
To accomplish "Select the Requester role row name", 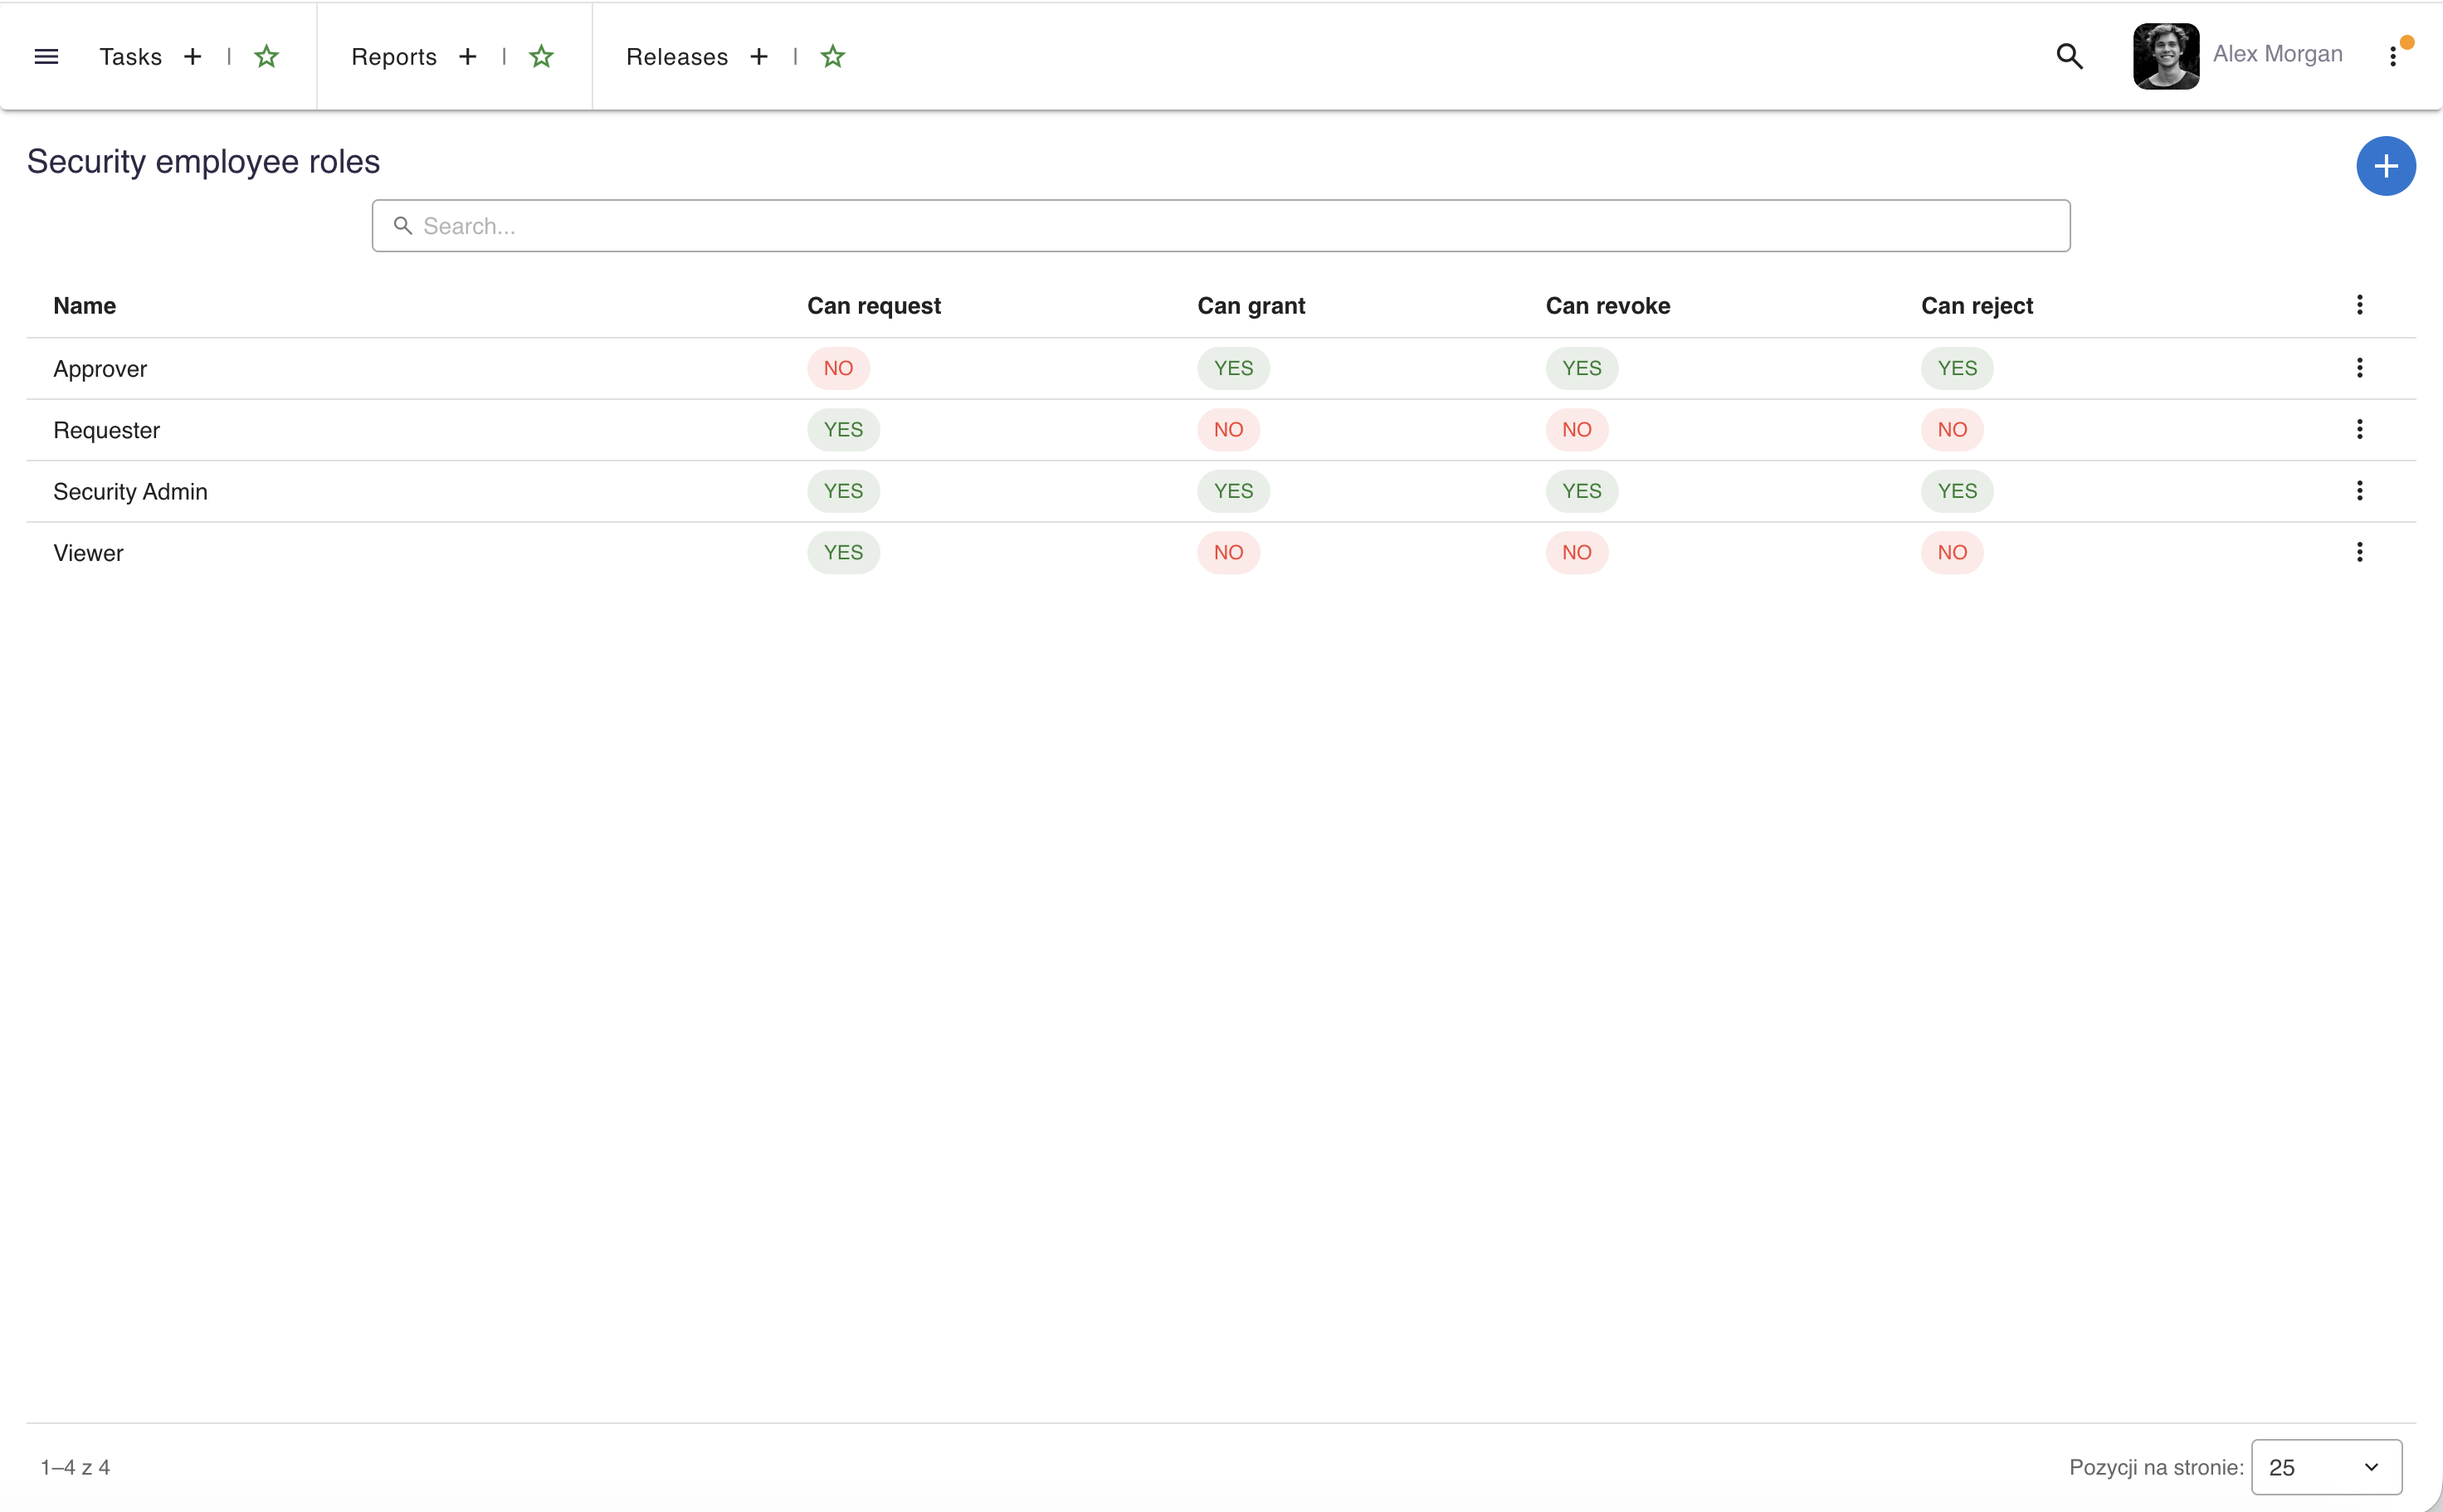I will (x=107, y=430).
